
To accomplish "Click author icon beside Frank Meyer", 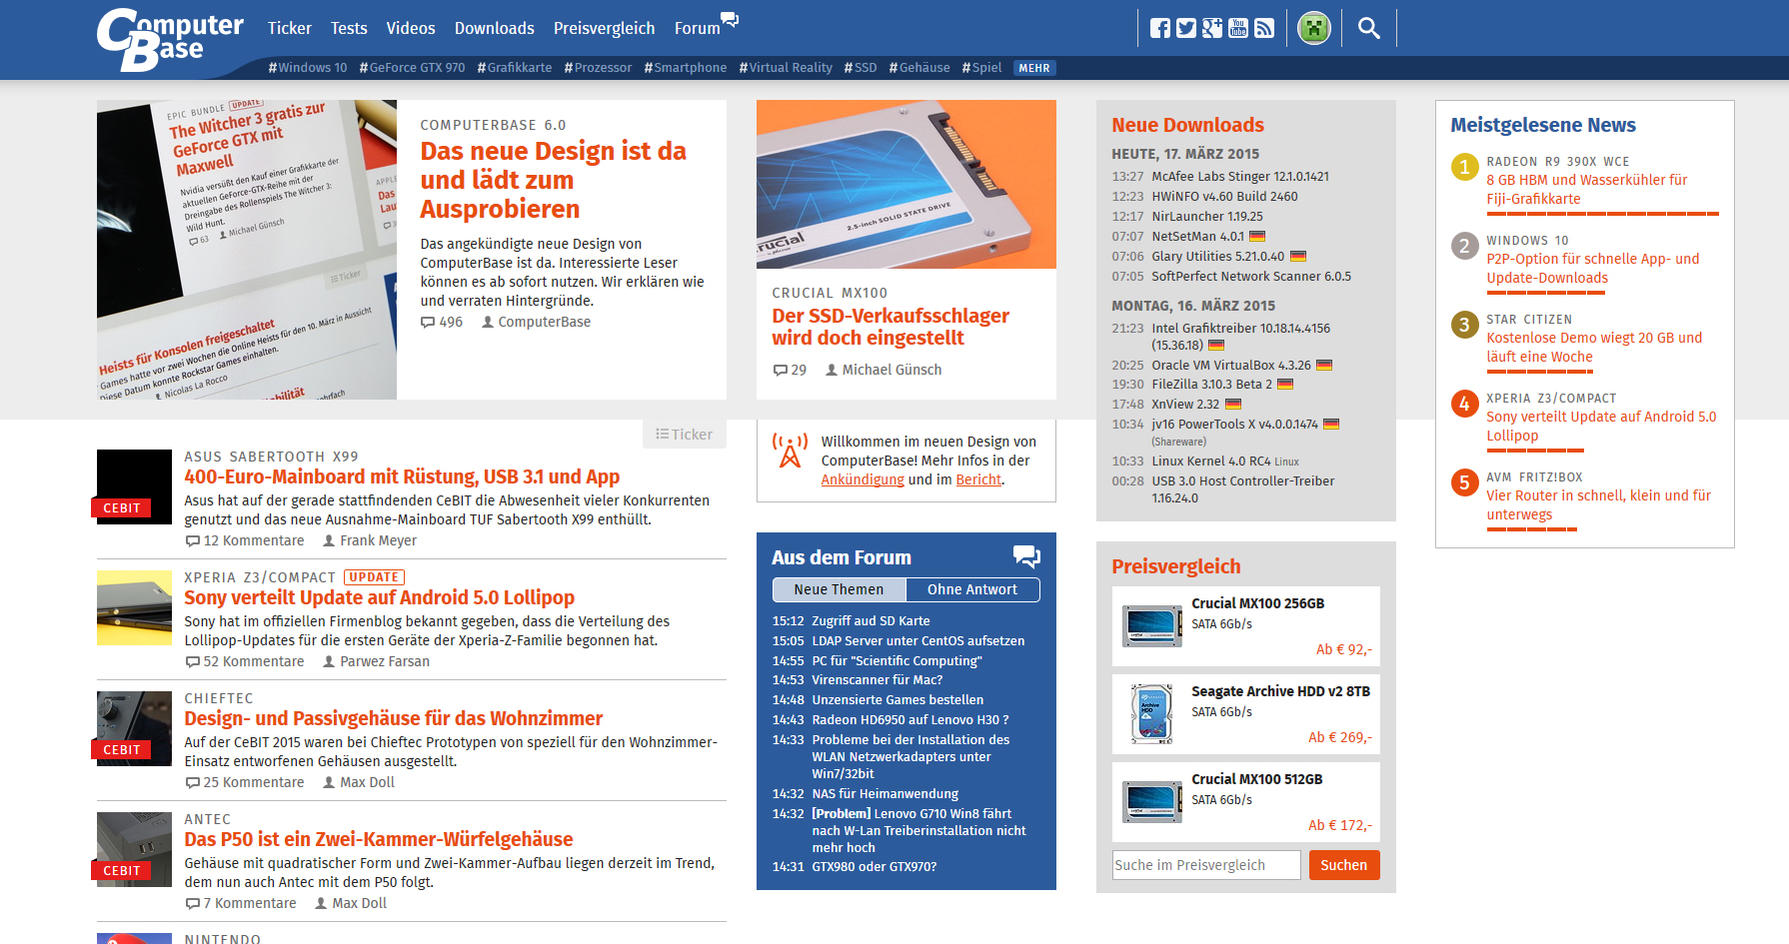I will 329,541.
